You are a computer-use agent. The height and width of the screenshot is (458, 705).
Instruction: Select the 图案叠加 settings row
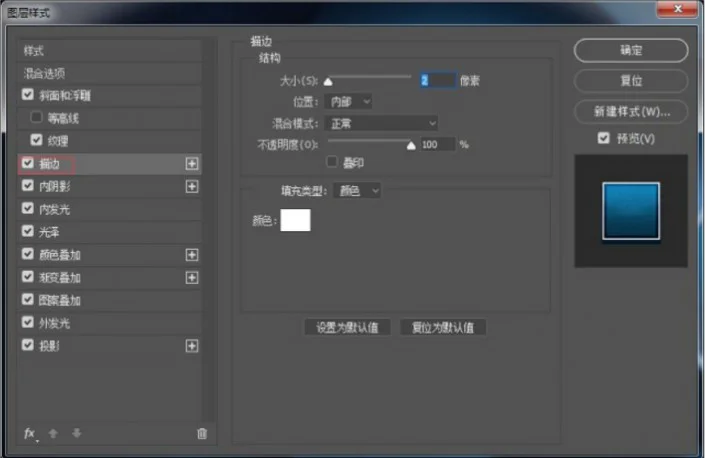tap(109, 300)
